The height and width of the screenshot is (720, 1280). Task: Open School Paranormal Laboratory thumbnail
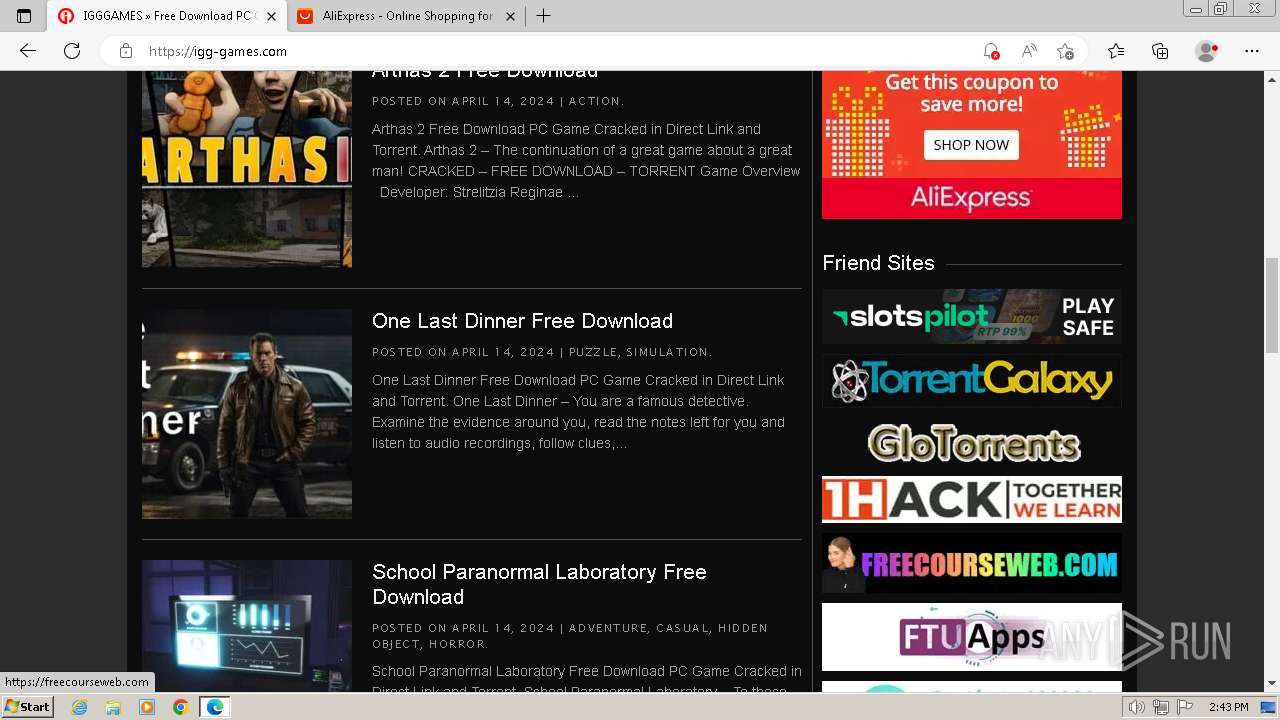tap(247, 626)
